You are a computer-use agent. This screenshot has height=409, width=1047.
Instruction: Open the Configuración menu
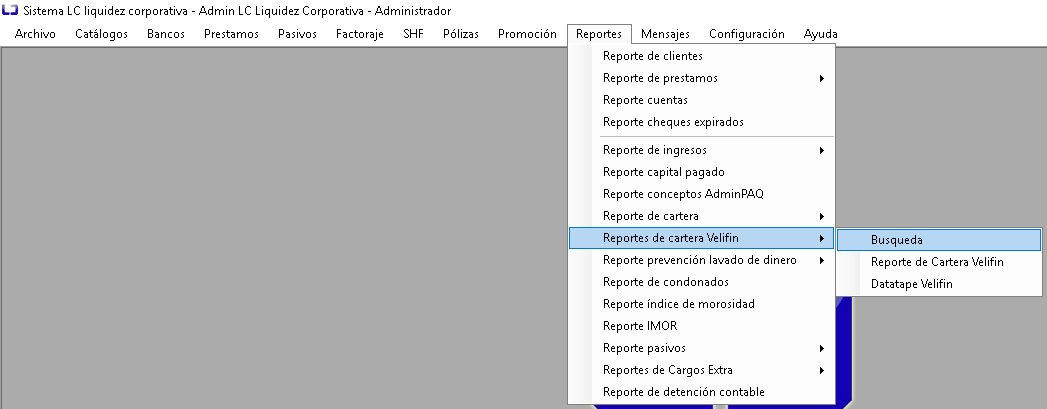pyautogui.click(x=747, y=34)
